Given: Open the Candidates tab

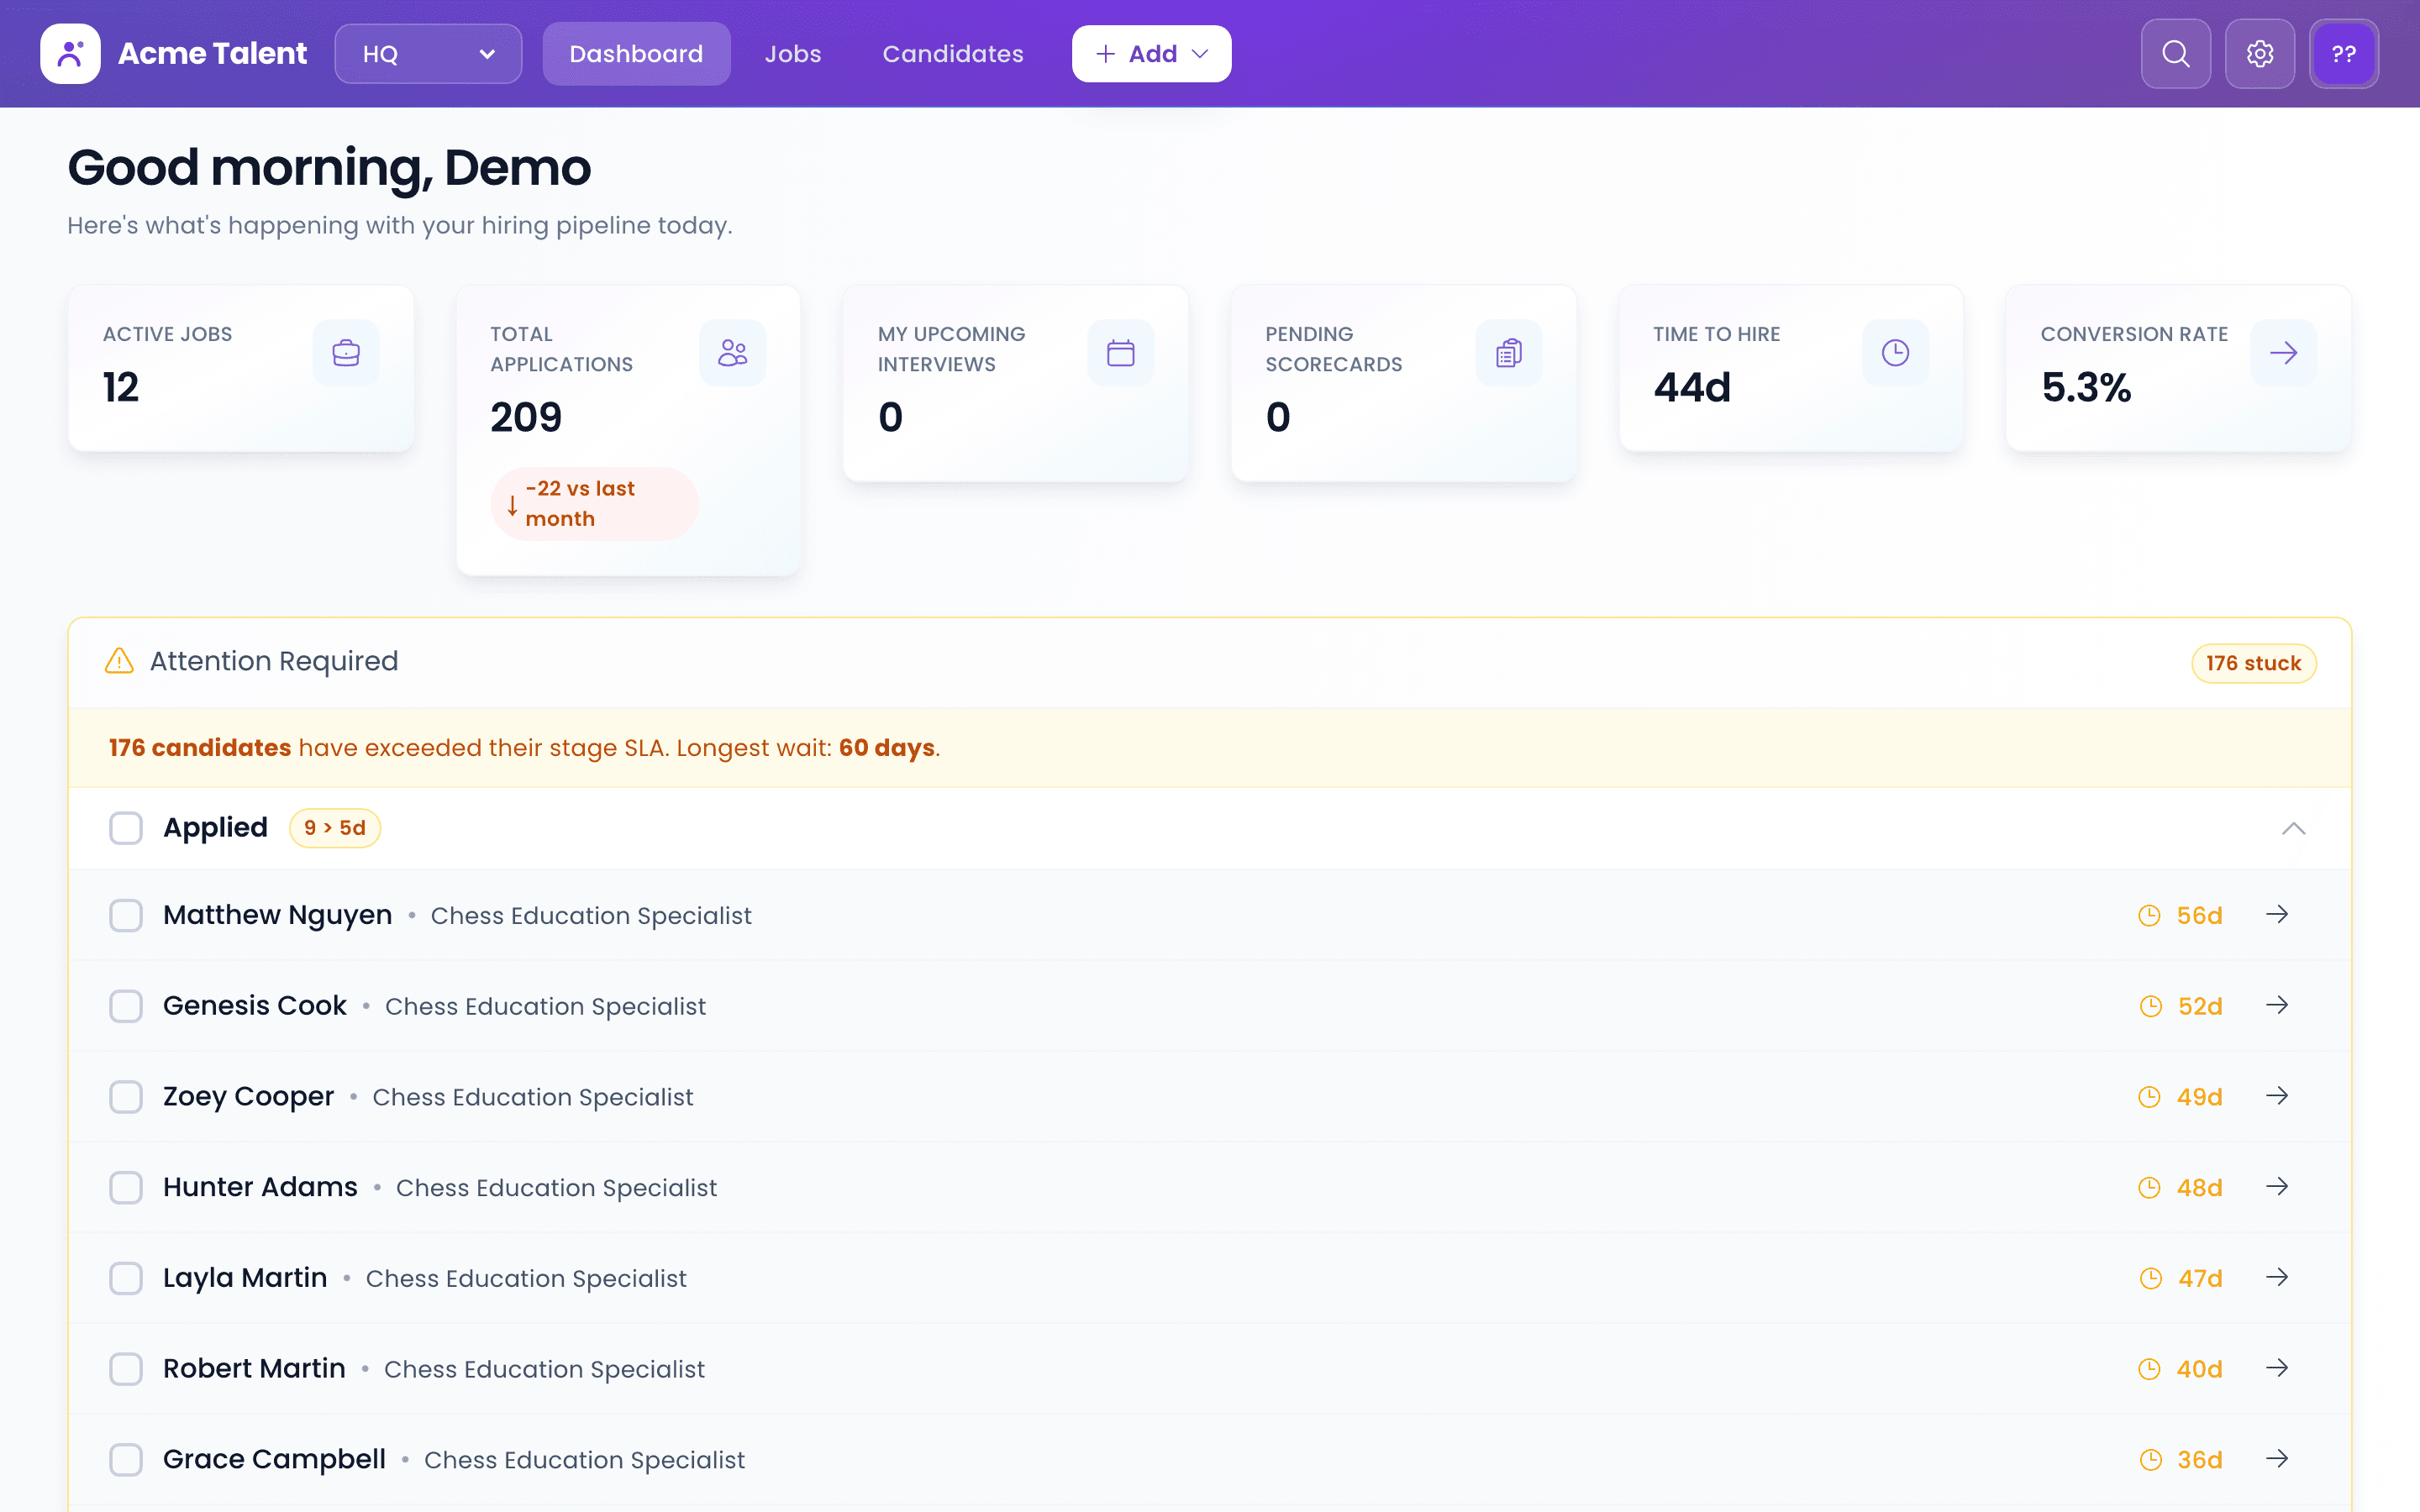Looking at the screenshot, I should 953,54.
